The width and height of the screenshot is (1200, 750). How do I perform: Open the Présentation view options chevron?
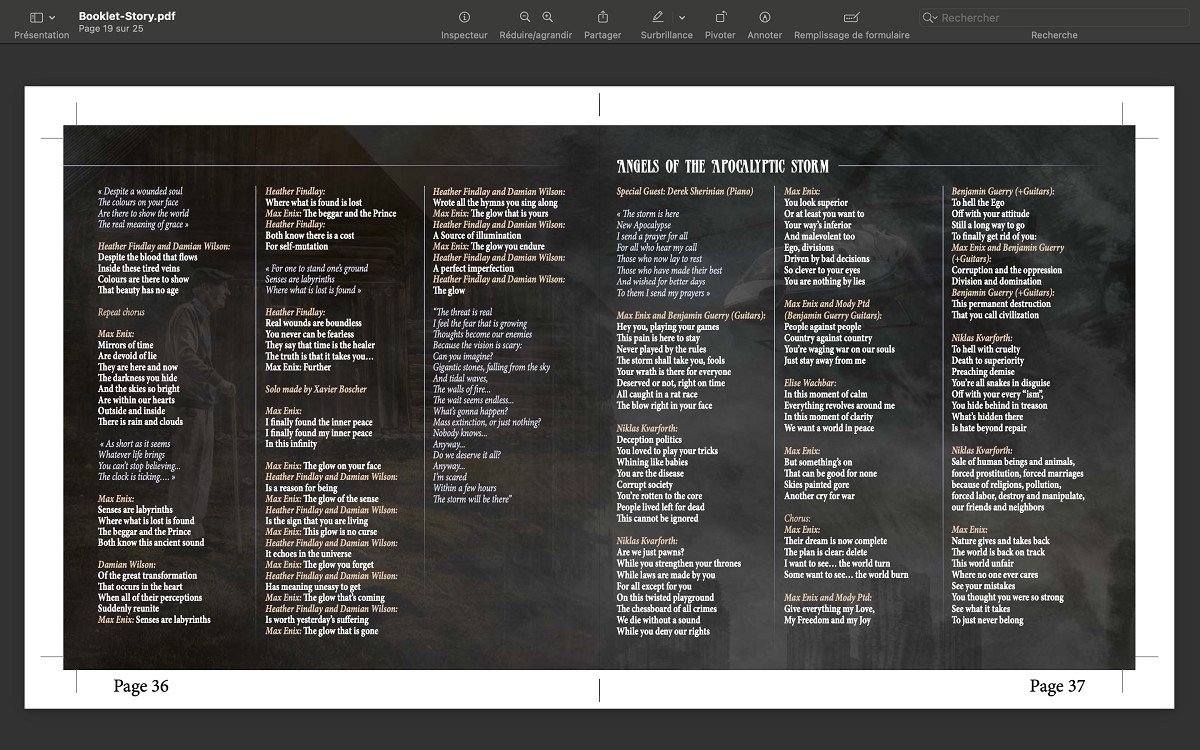pos(52,17)
